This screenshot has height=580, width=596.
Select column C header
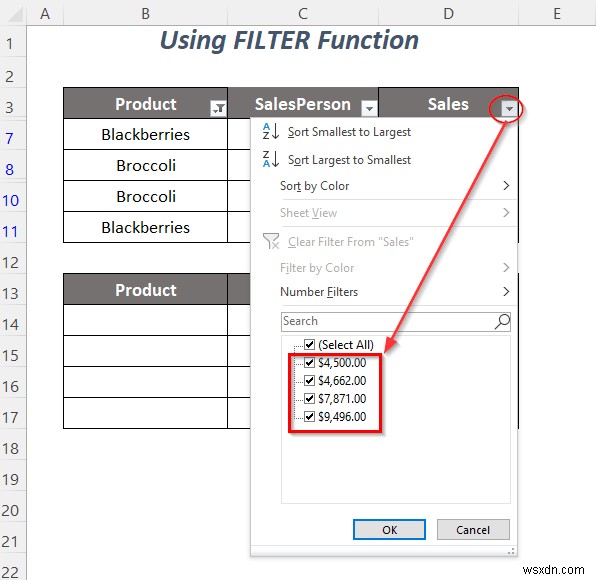point(303,14)
